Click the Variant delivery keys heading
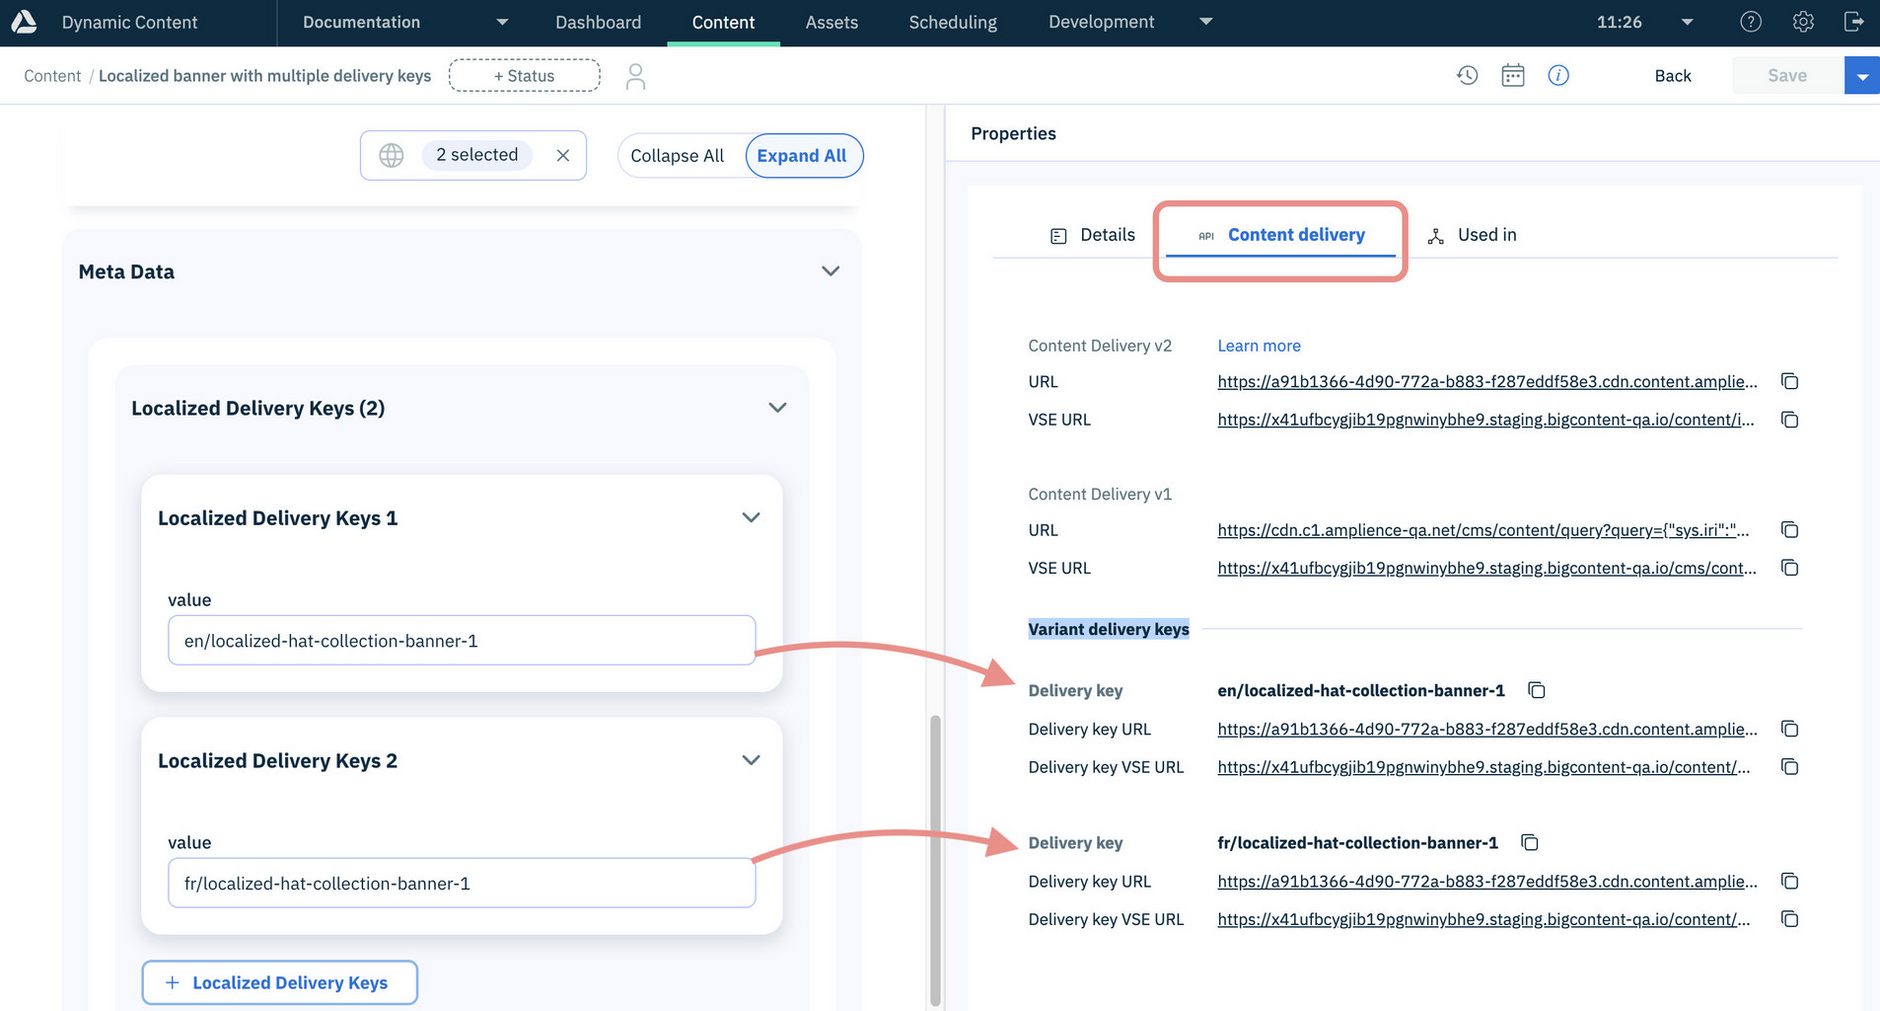Image resolution: width=1880 pixels, height=1011 pixels. 1108,629
